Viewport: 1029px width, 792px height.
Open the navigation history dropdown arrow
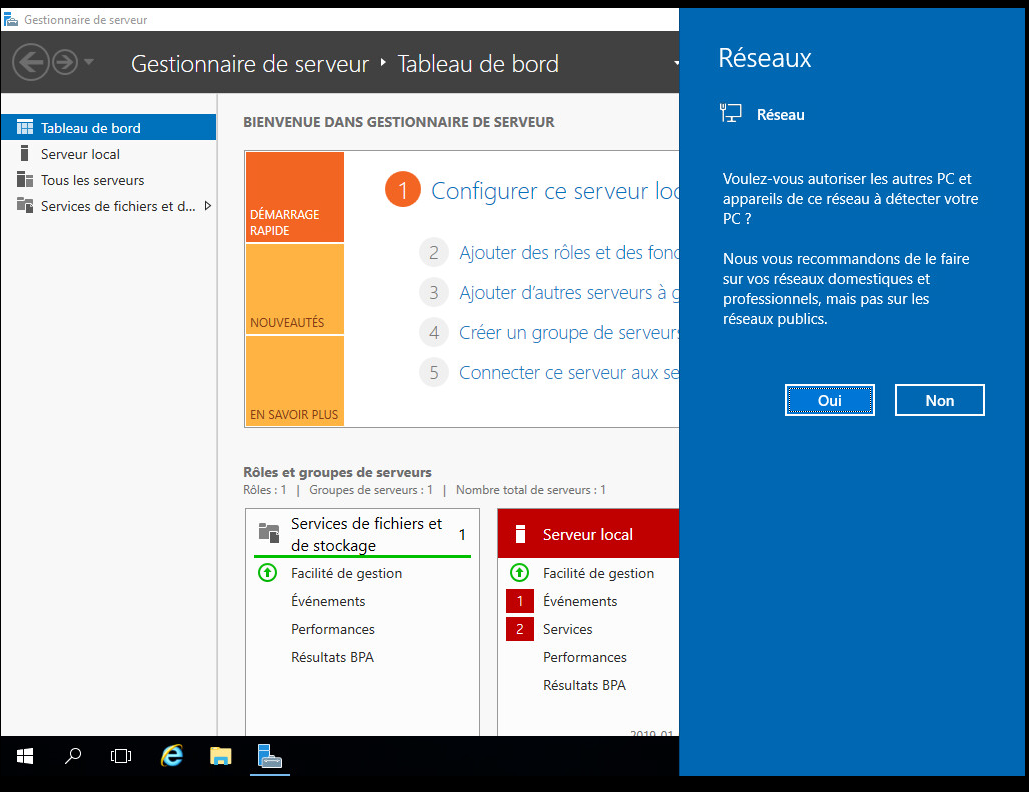coord(89,63)
